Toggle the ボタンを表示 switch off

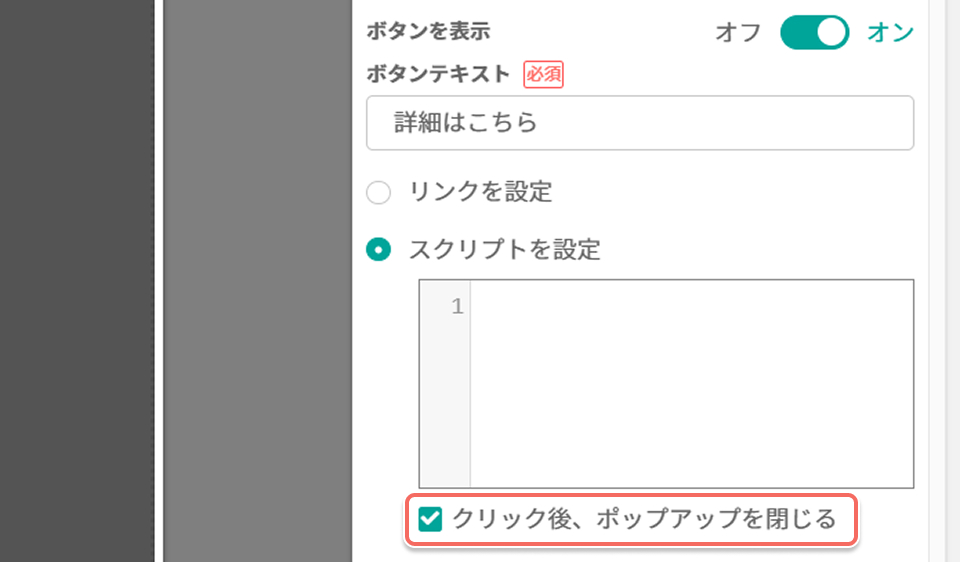(x=814, y=32)
